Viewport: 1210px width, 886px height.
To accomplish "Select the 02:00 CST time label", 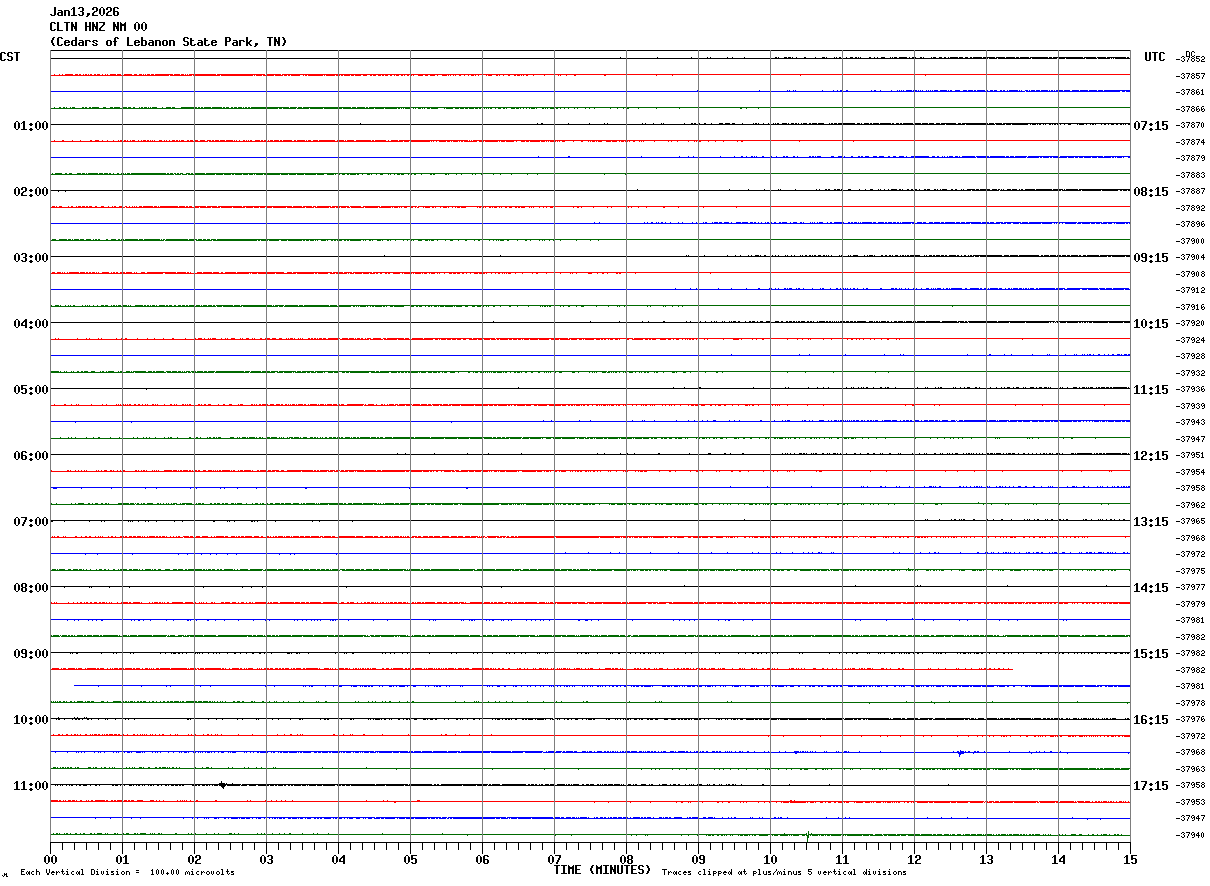I will tap(31, 192).
